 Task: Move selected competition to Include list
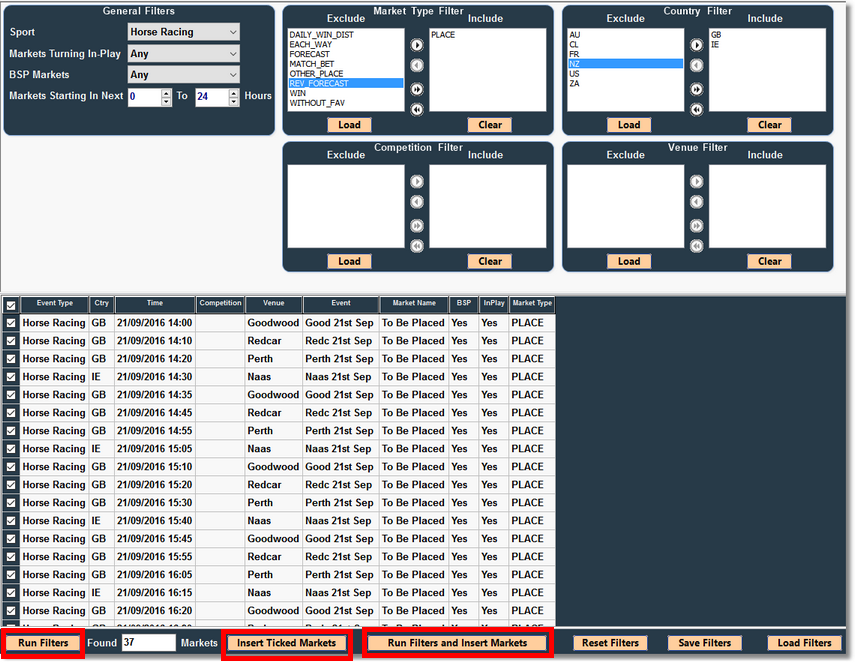[417, 182]
